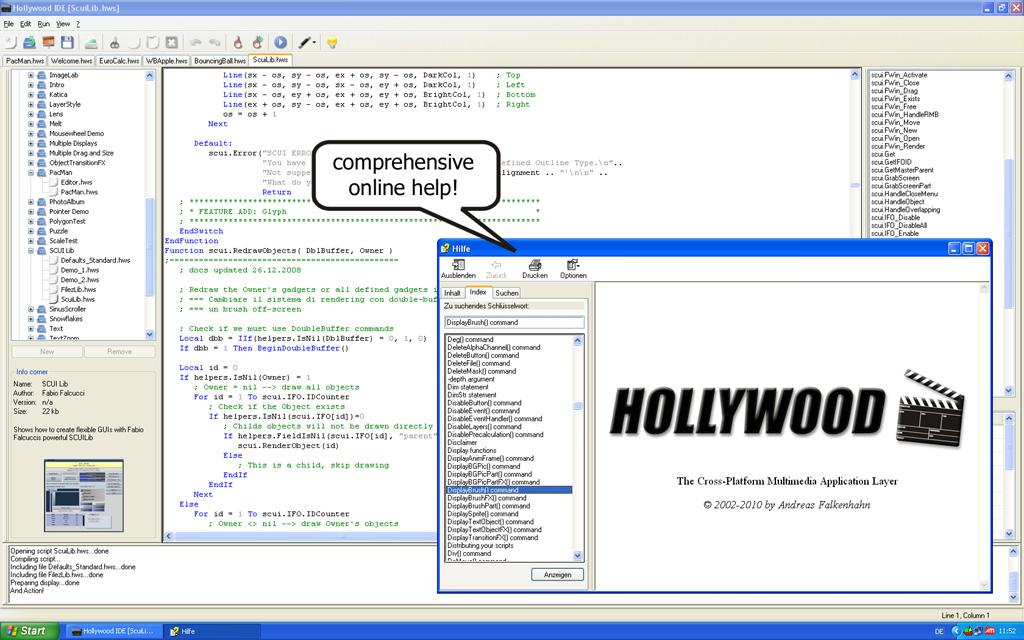Open Demo_1.hws in the project tree

pos(80,270)
